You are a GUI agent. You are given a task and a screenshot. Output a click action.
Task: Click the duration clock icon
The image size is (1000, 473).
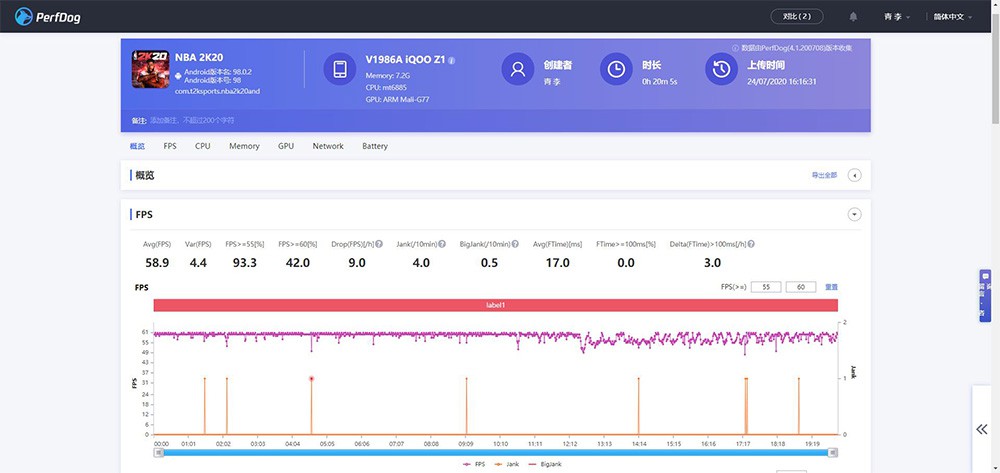616,69
